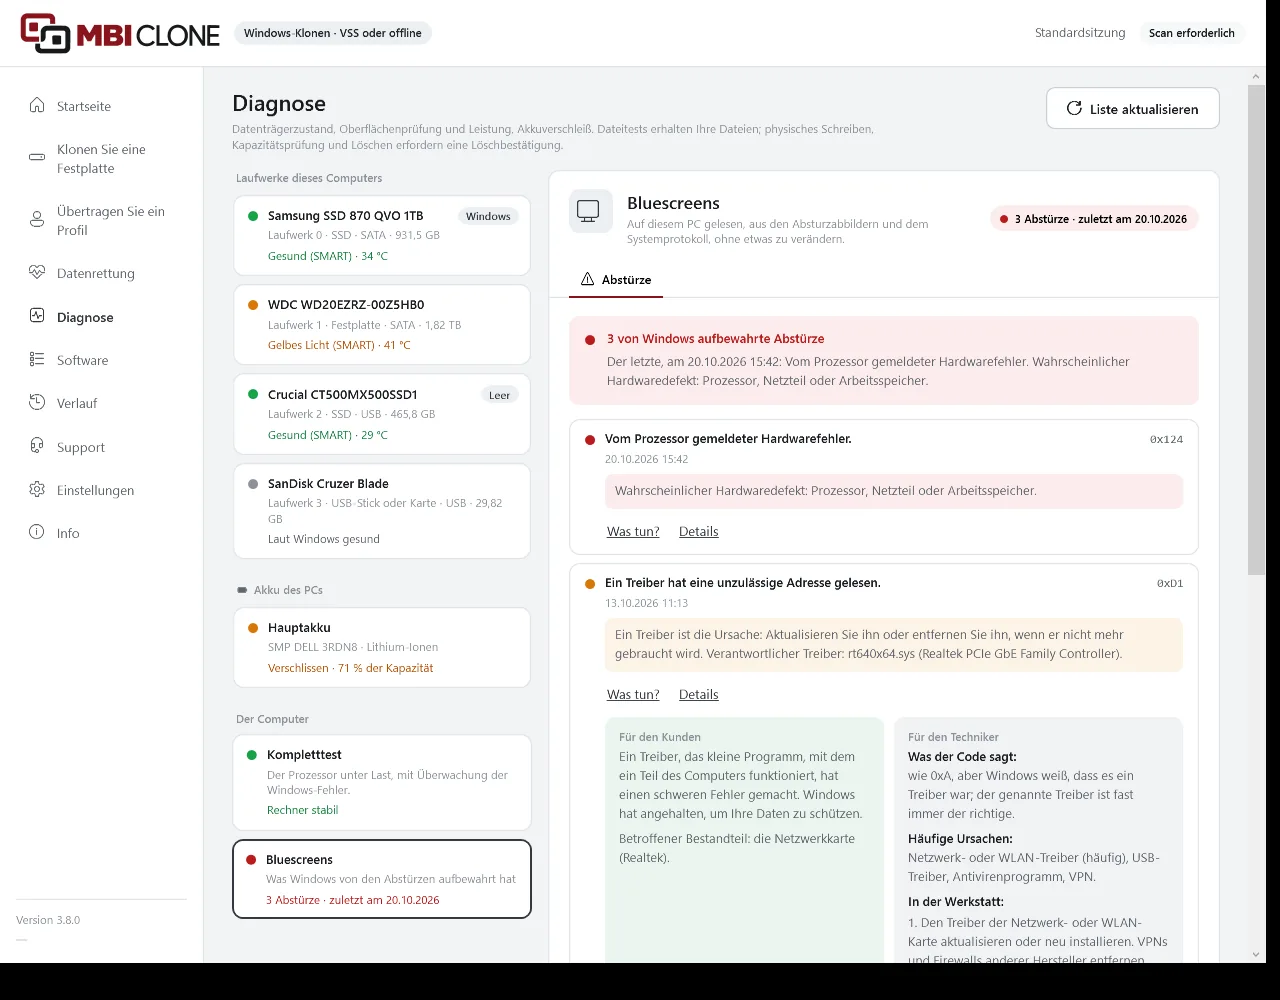
Task: Select the SanDisk Cruzer Blade card
Action: point(382,511)
